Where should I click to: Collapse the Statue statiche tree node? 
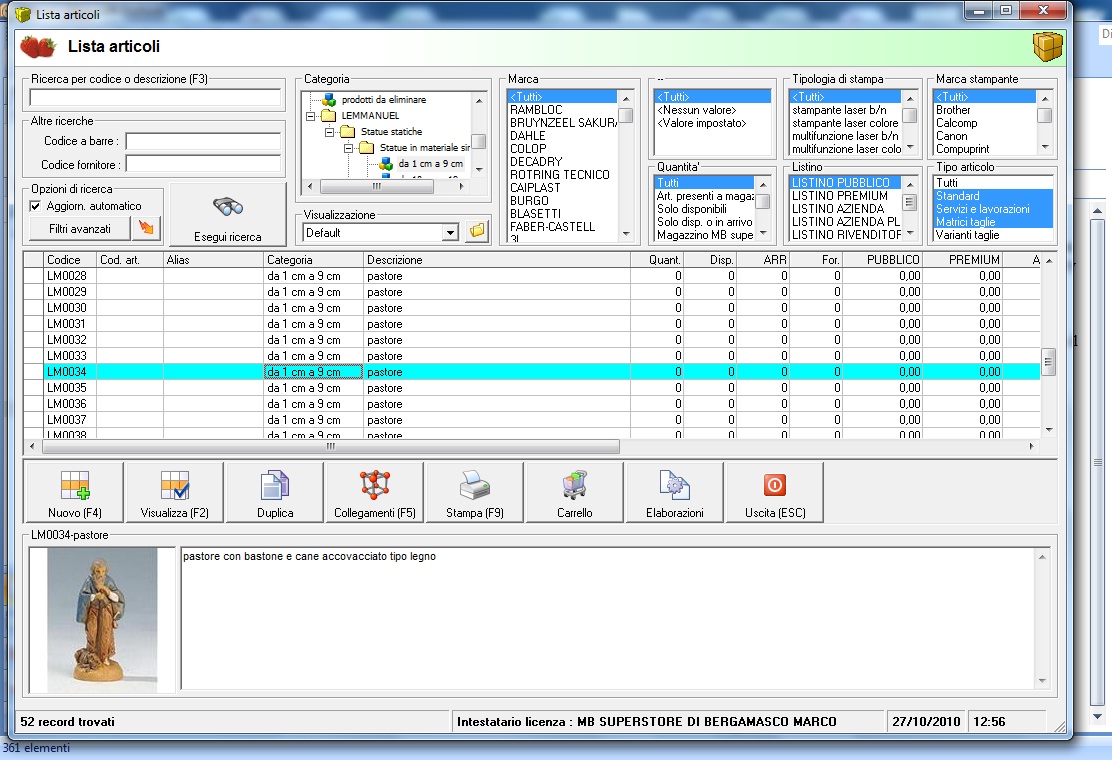tap(330, 133)
